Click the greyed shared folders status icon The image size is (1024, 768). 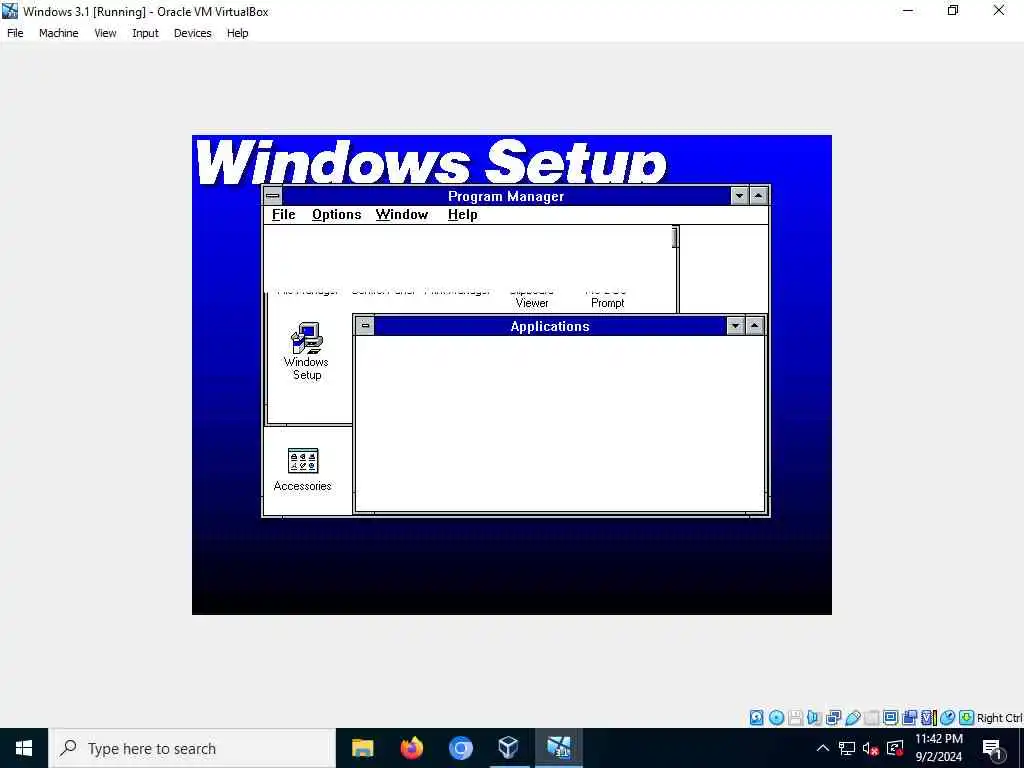point(871,718)
